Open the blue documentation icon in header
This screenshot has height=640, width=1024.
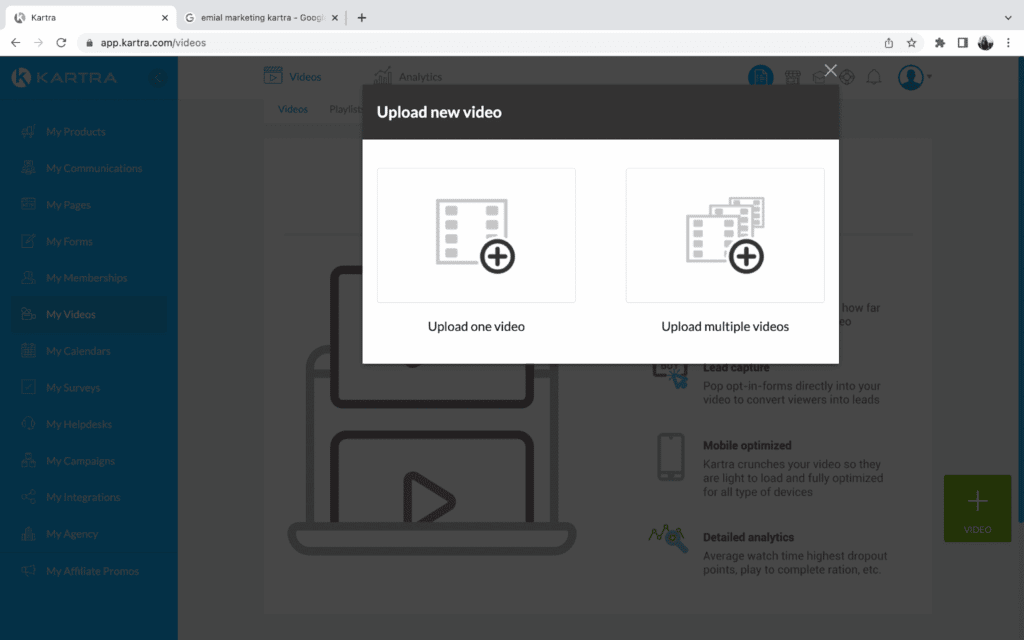tap(761, 77)
